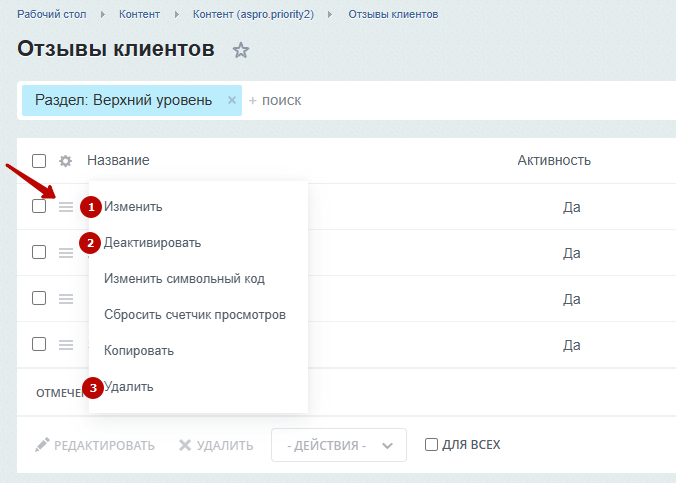This screenshot has width=676, height=483.
Task: Toggle the select-all checkbox in header
Action: [x=39, y=161]
